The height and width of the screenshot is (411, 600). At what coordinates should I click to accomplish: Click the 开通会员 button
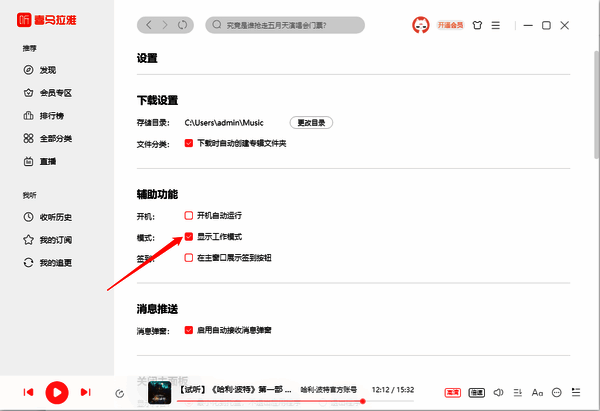450,25
